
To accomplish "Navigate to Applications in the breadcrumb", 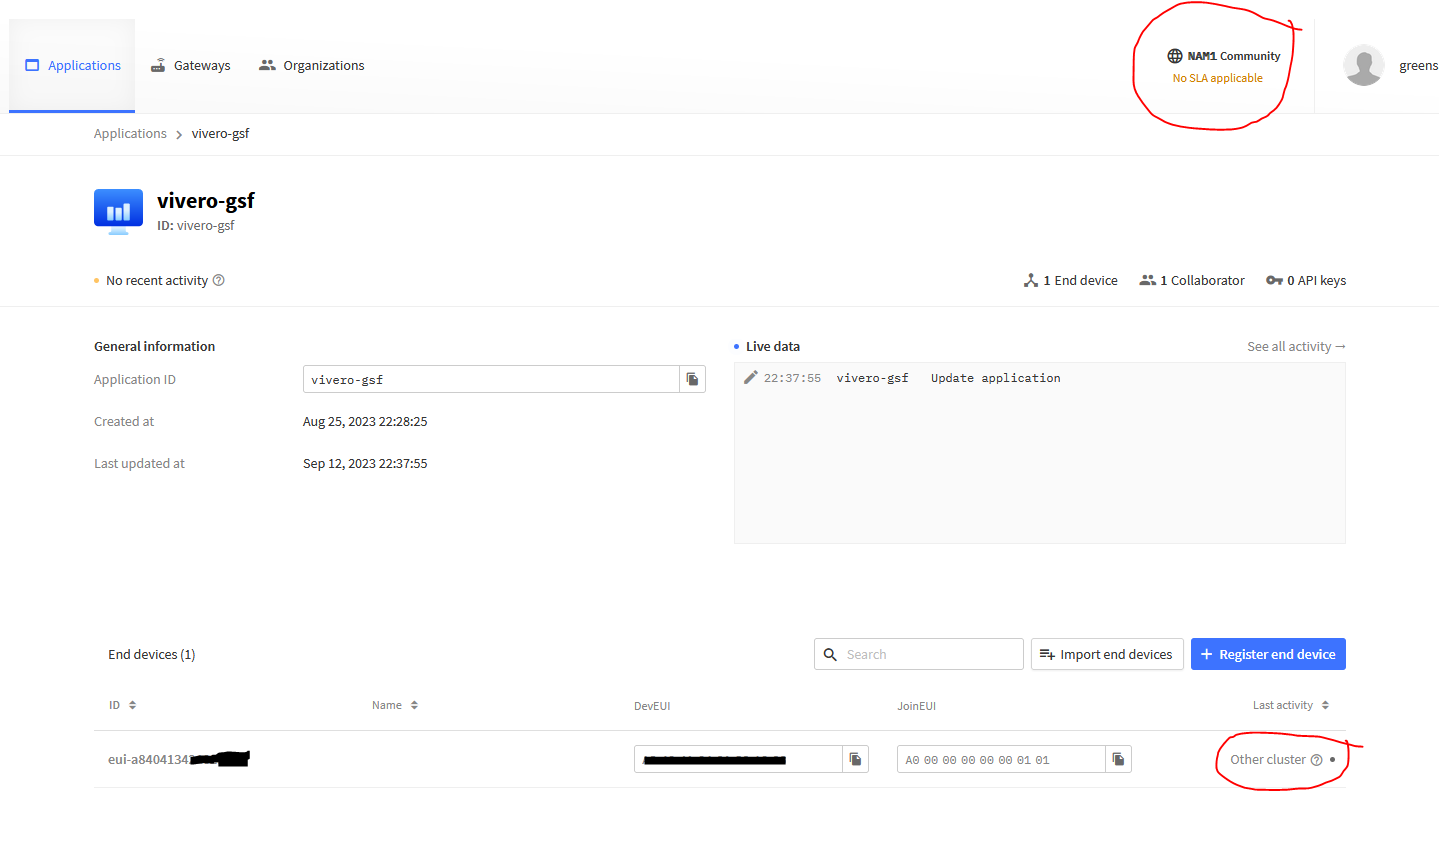I will tap(130, 134).
